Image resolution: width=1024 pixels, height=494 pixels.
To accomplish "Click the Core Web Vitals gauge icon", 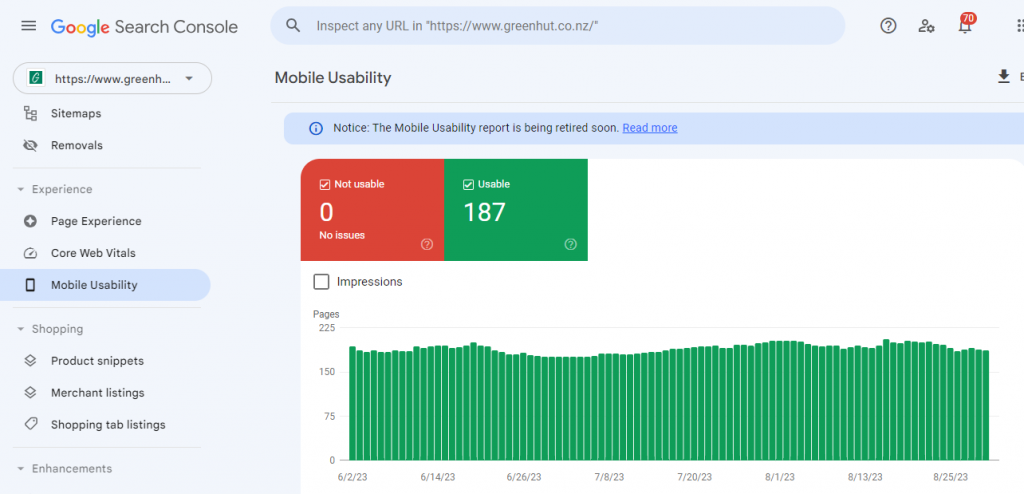I will 30,253.
